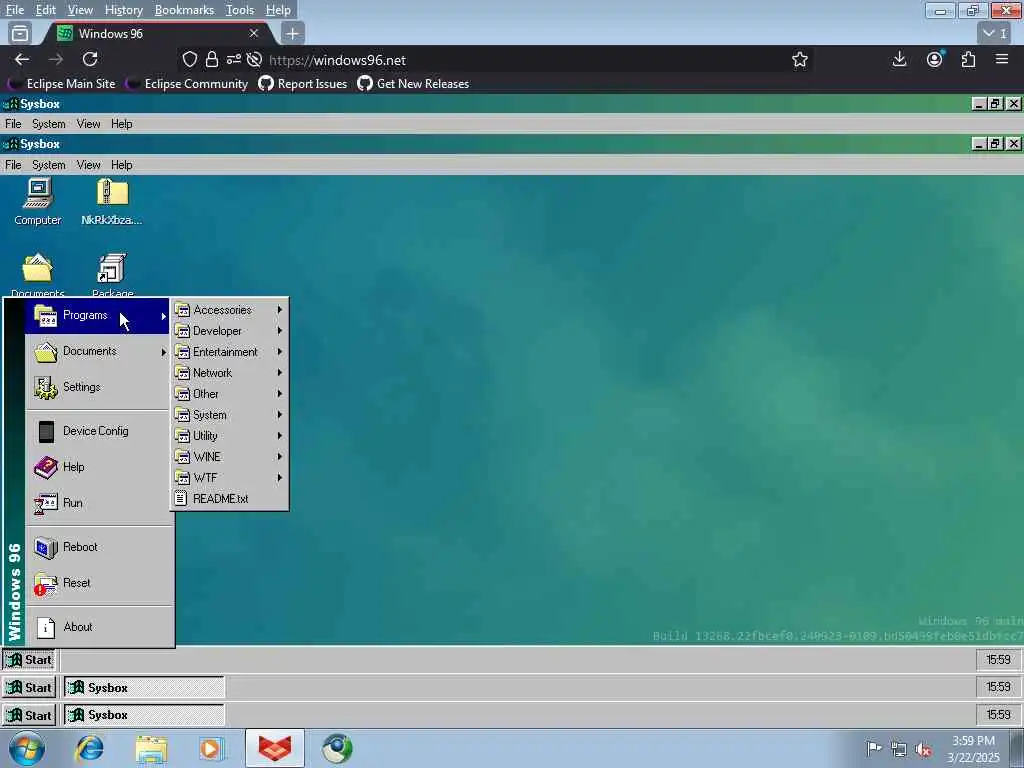Click the site padlock icon
This screenshot has height=768, width=1024.
pyautogui.click(x=212, y=60)
